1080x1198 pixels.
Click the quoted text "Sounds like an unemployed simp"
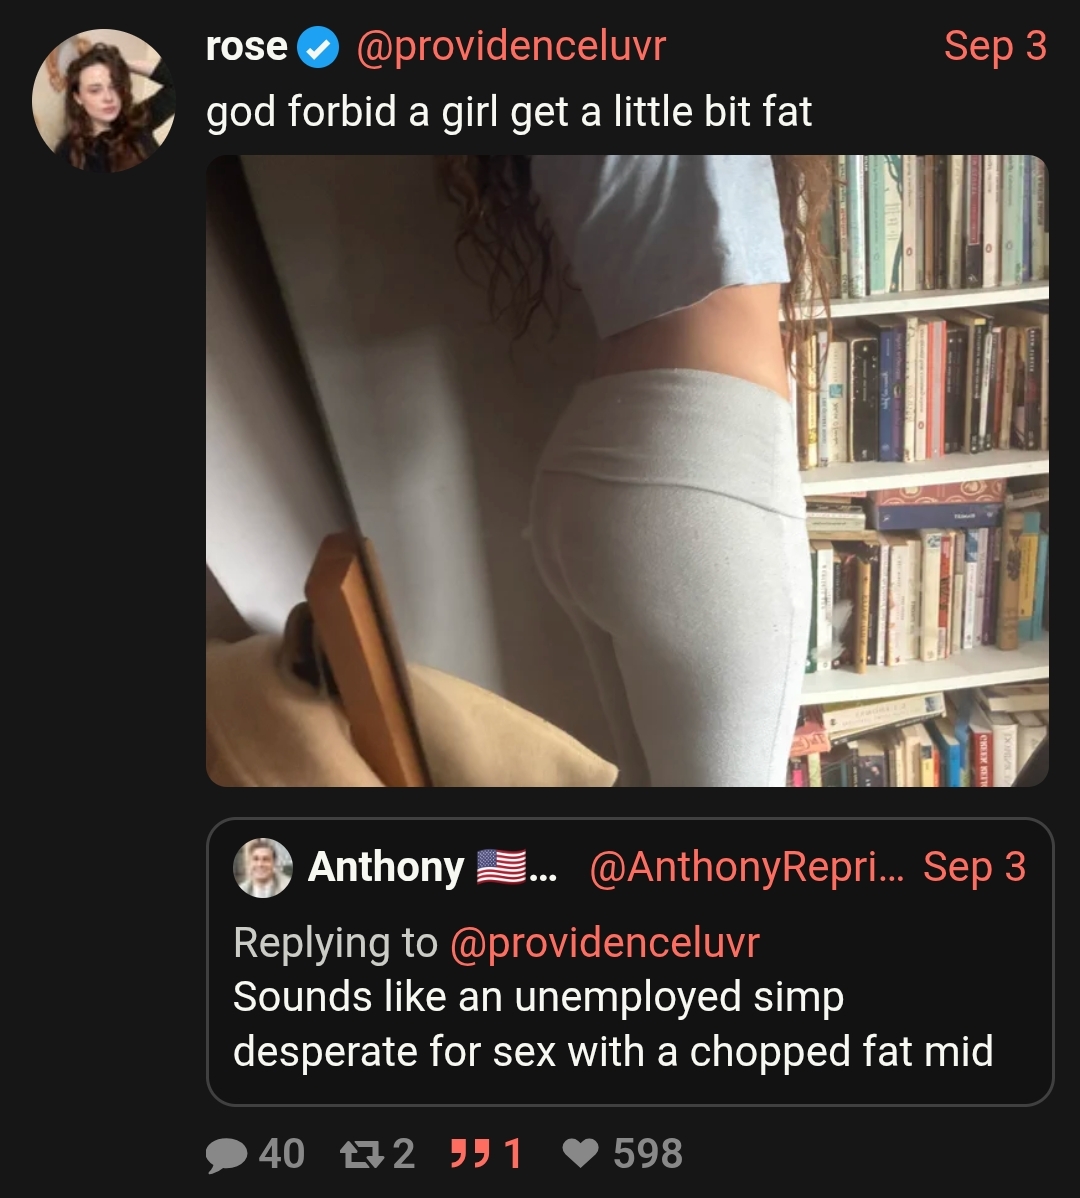click(x=538, y=997)
